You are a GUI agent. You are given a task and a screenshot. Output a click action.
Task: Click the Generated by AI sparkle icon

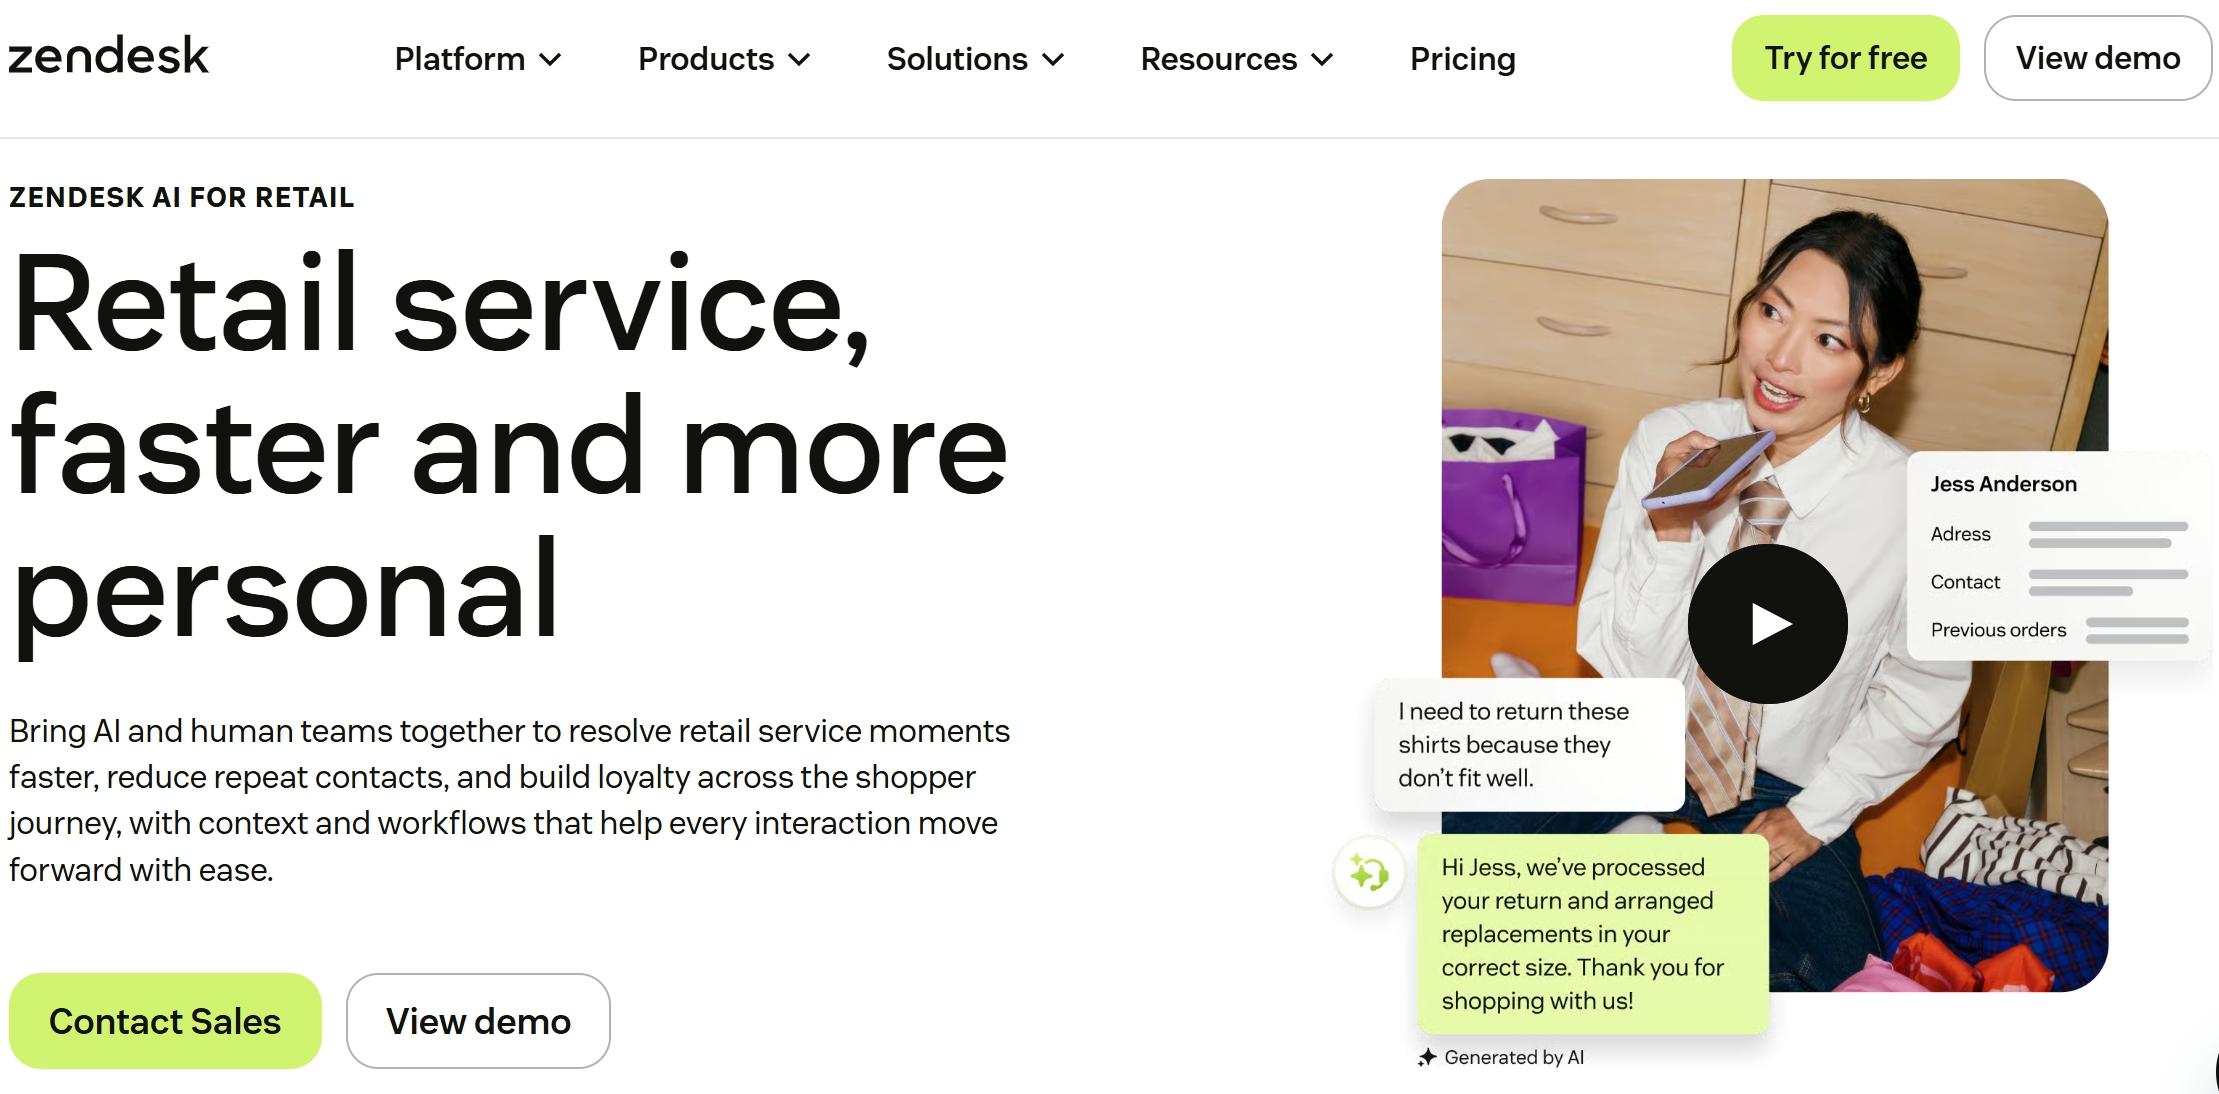click(1427, 1057)
